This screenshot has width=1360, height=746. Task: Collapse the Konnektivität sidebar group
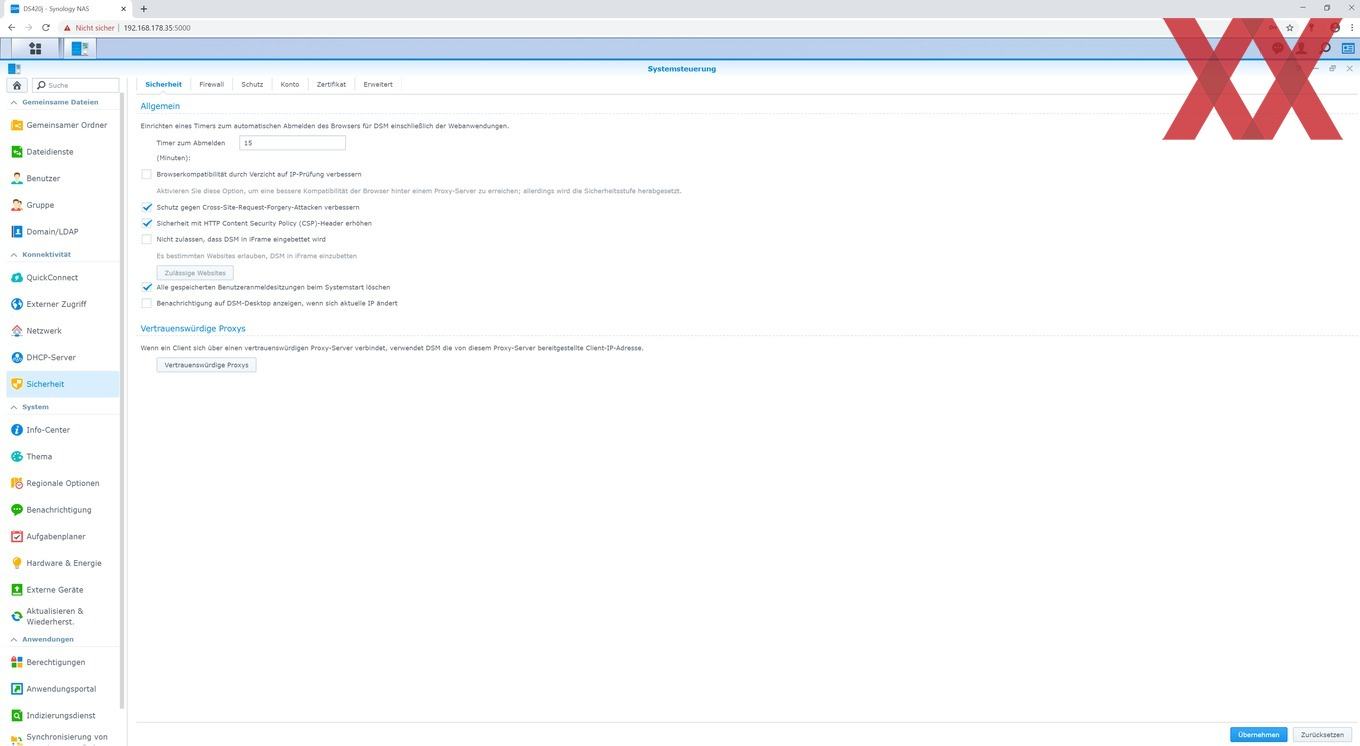click(x=13, y=255)
